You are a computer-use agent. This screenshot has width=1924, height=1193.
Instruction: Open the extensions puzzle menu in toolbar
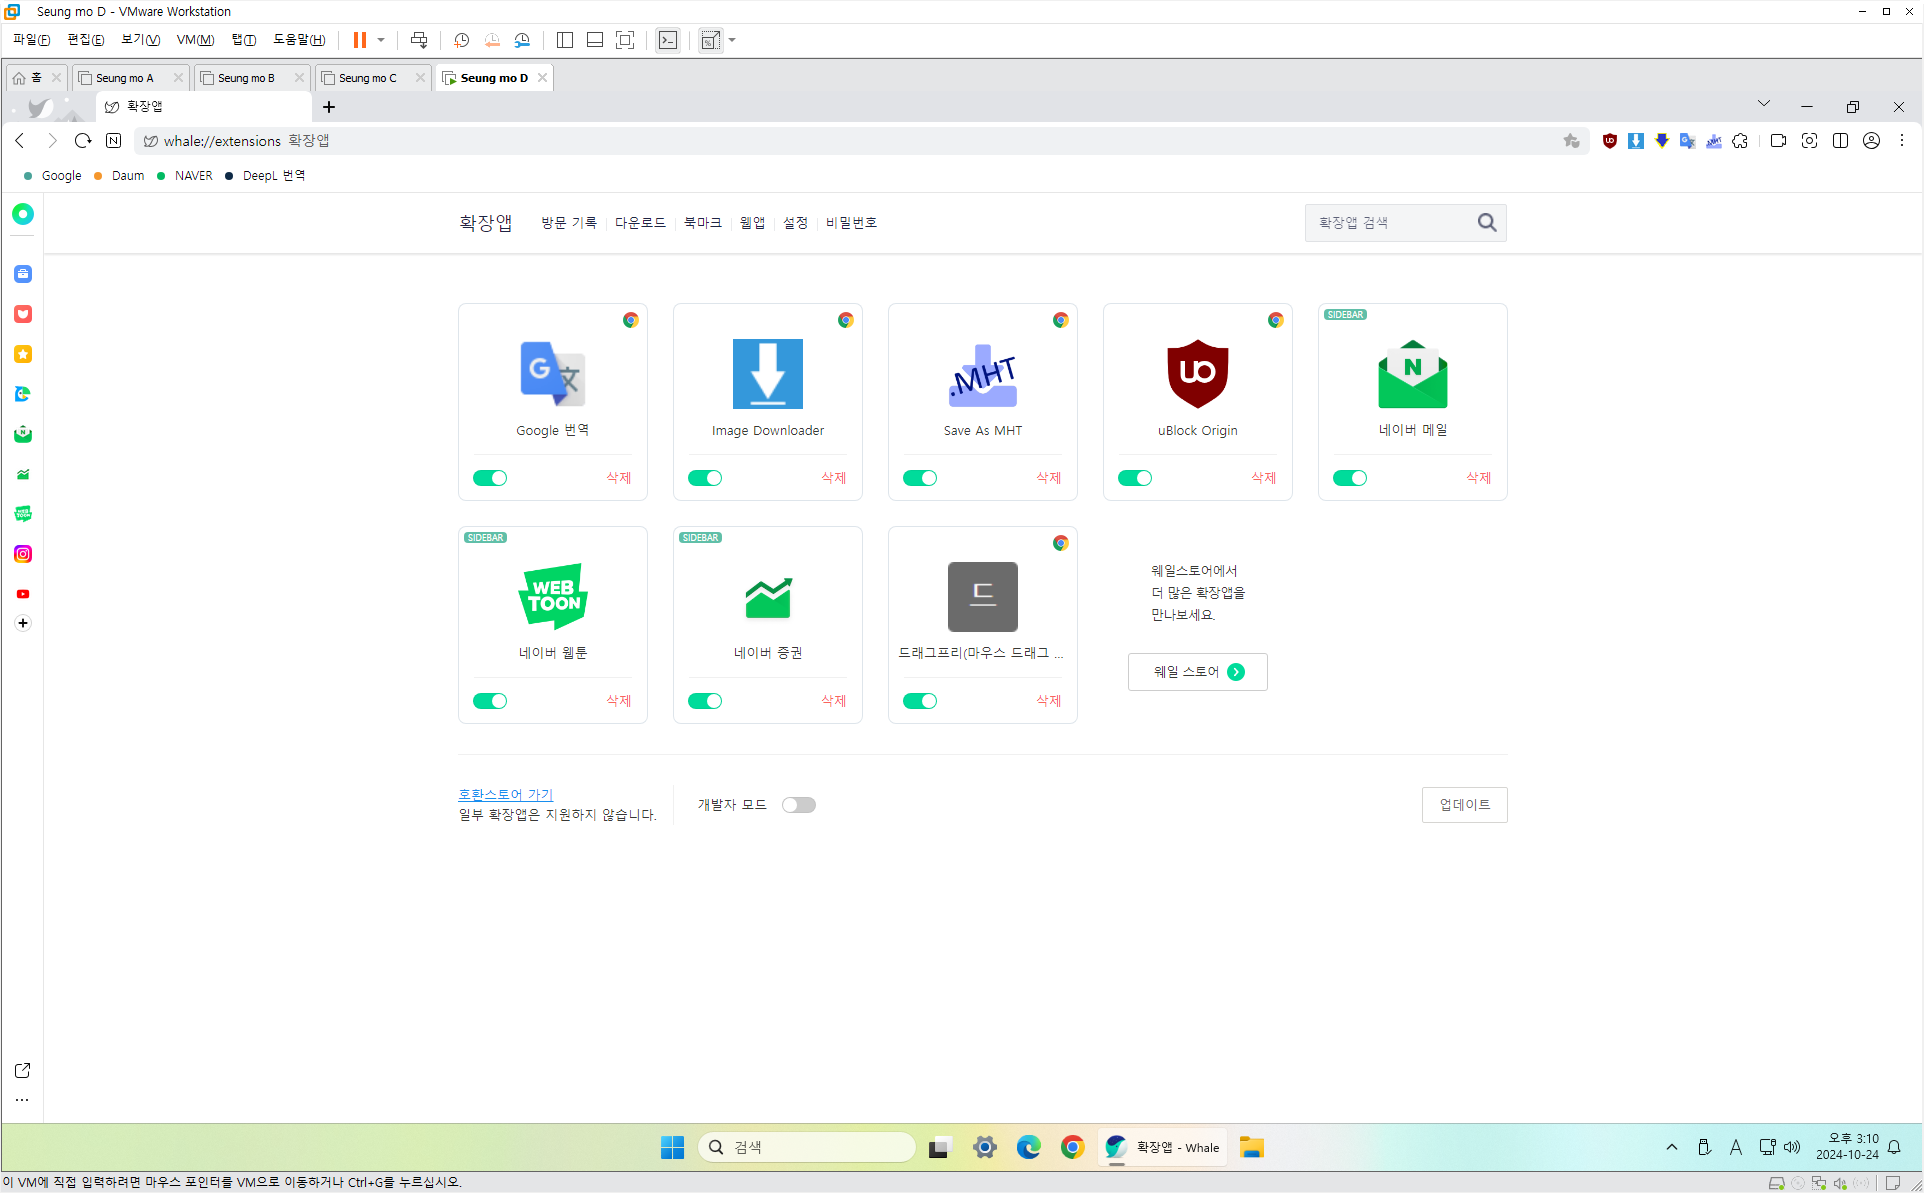click(1740, 141)
